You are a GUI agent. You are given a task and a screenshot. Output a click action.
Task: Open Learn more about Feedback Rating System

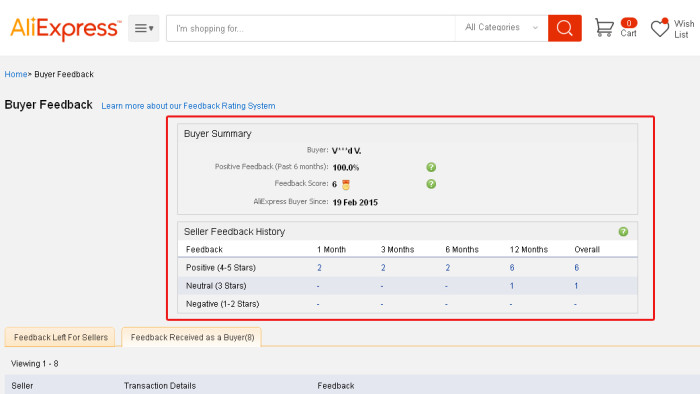(188, 106)
